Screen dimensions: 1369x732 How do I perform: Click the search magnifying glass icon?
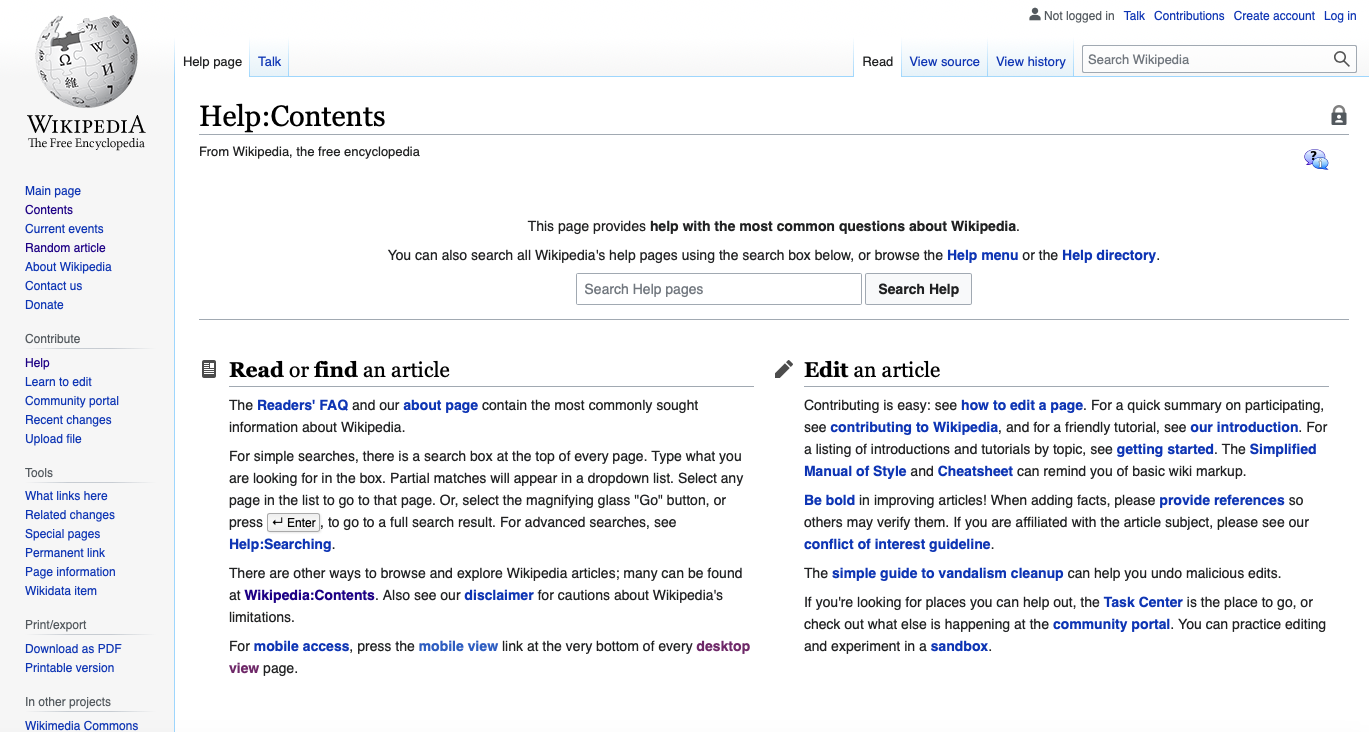(1342, 59)
